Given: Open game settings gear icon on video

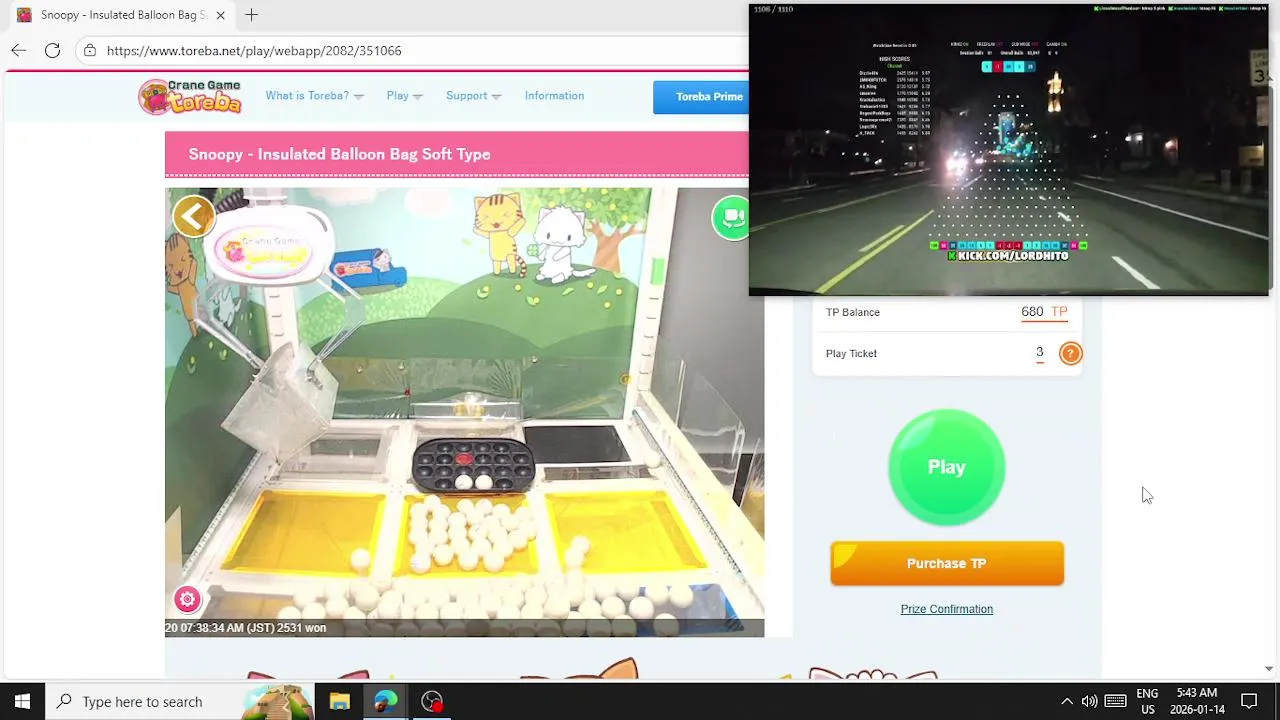Looking at the screenshot, I should point(187,599).
